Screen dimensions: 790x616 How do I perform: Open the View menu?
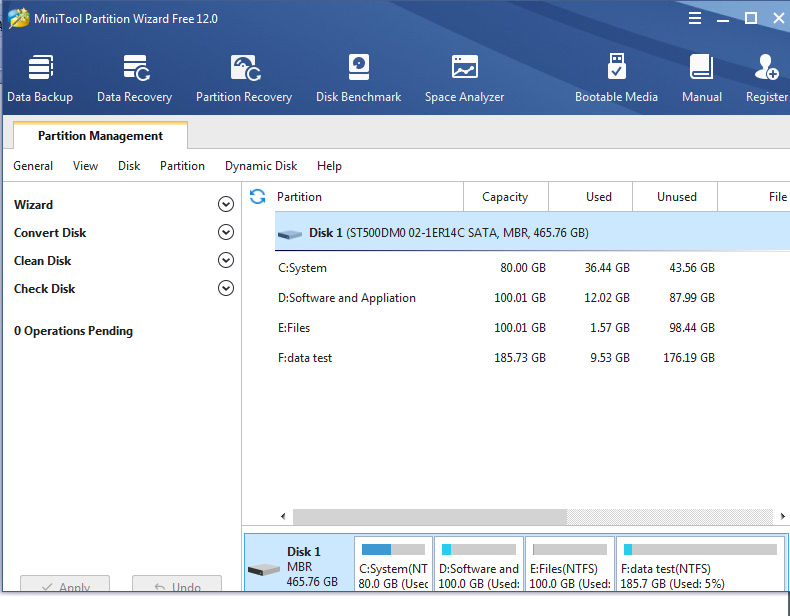tap(85, 166)
